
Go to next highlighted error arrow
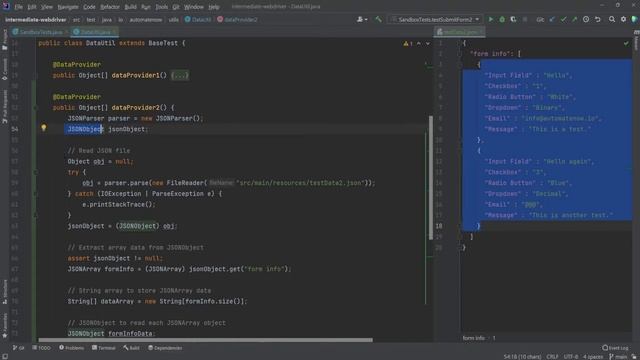[x=428, y=43]
